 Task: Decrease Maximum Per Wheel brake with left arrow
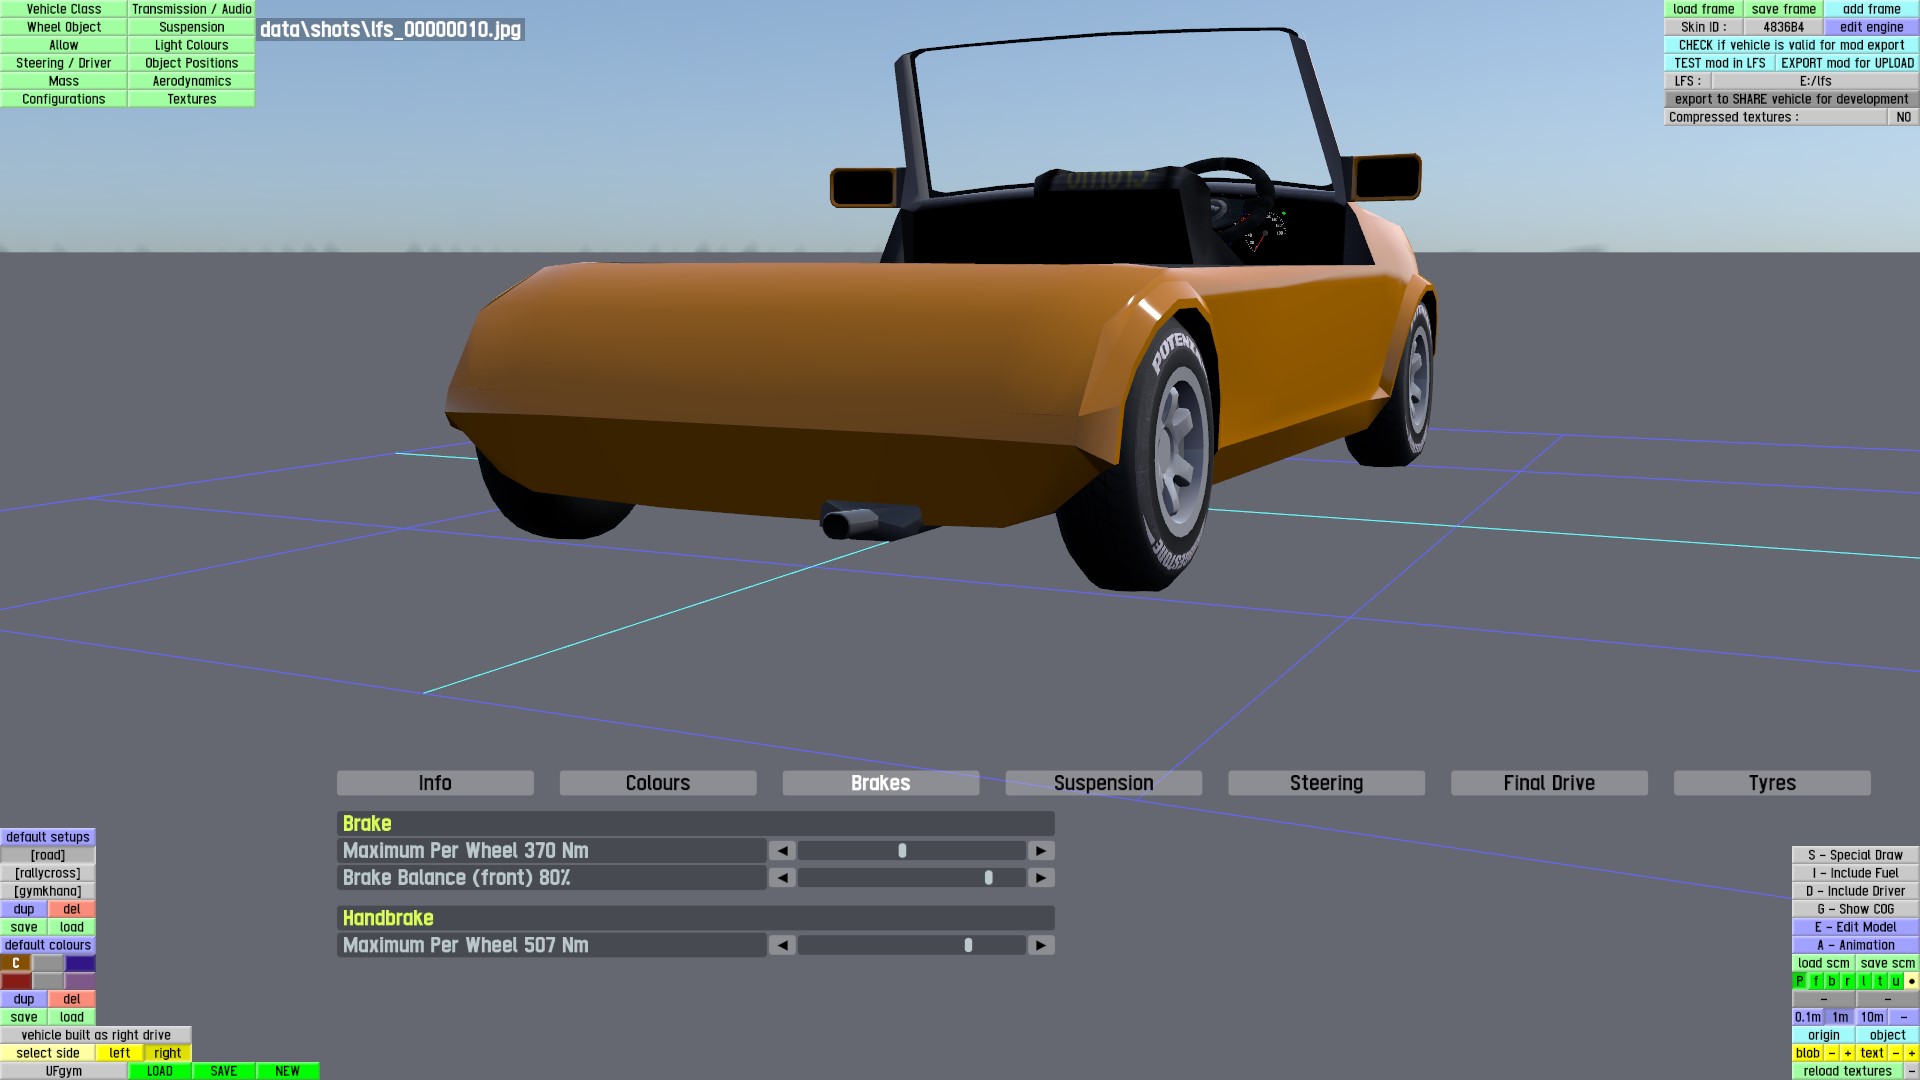pos(782,851)
